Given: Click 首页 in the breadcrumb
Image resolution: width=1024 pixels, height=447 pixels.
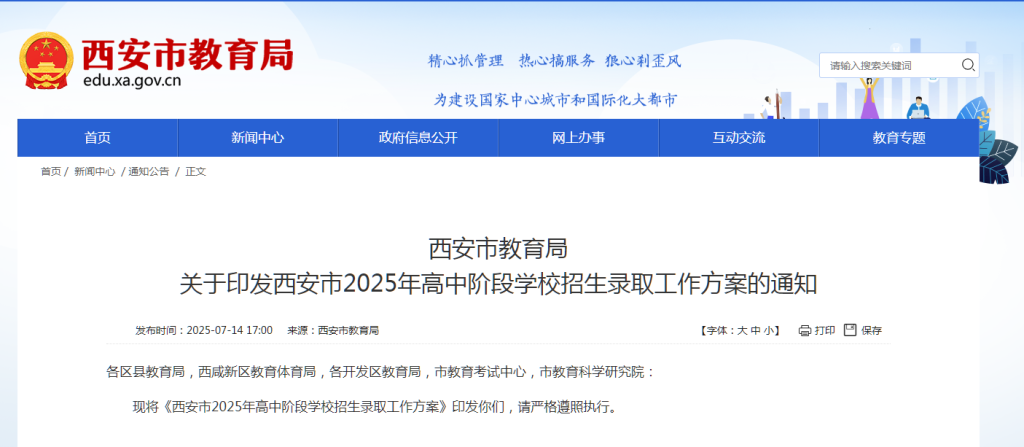Looking at the screenshot, I should pos(50,172).
